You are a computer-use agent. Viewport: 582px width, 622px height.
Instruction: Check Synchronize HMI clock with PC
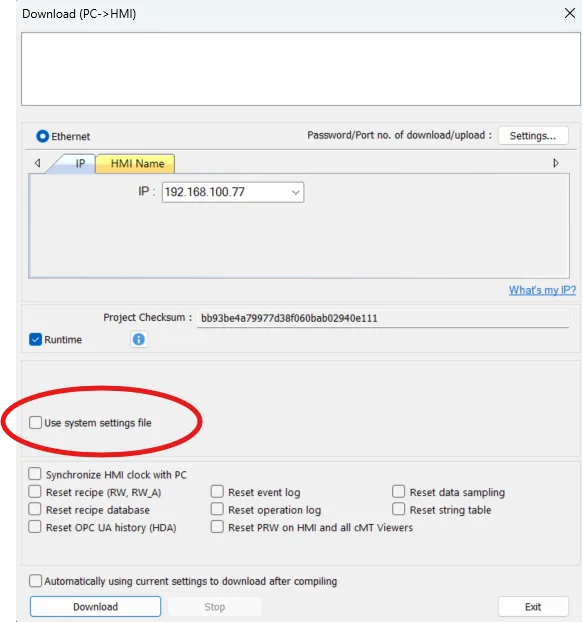pyautogui.click(x=35, y=474)
